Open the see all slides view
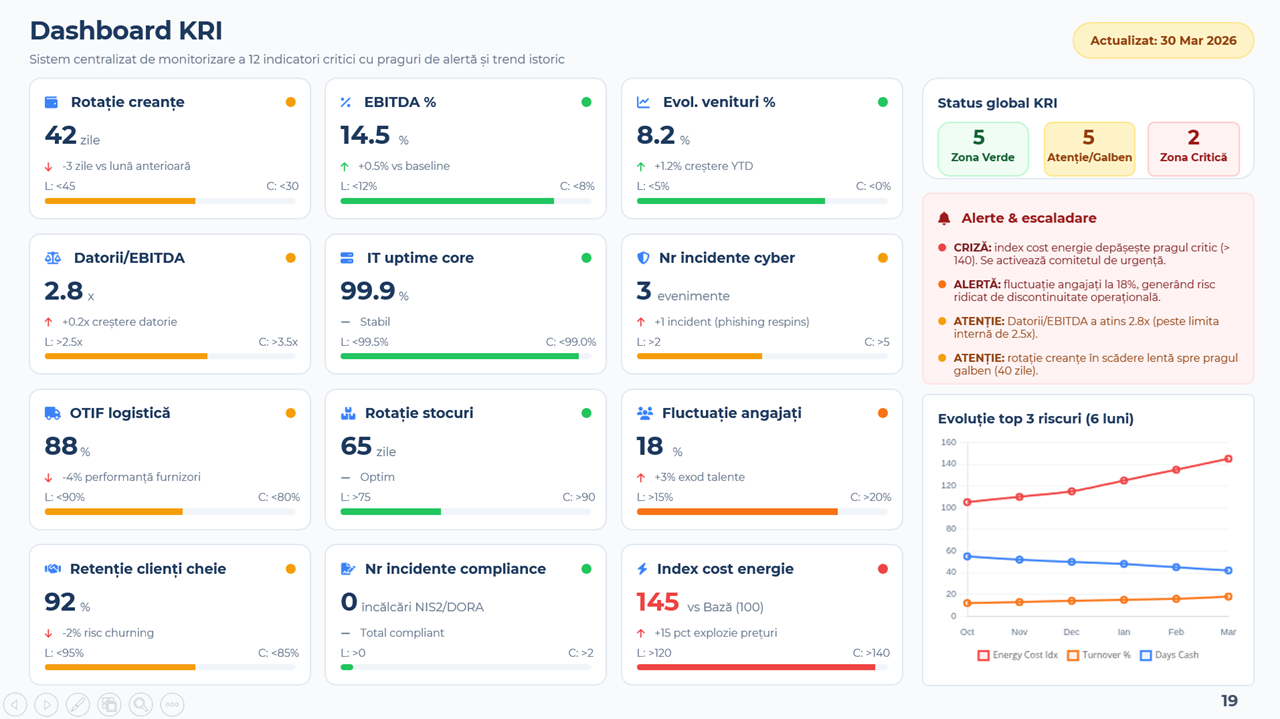The image size is (1280, 719). coord(109,704)
